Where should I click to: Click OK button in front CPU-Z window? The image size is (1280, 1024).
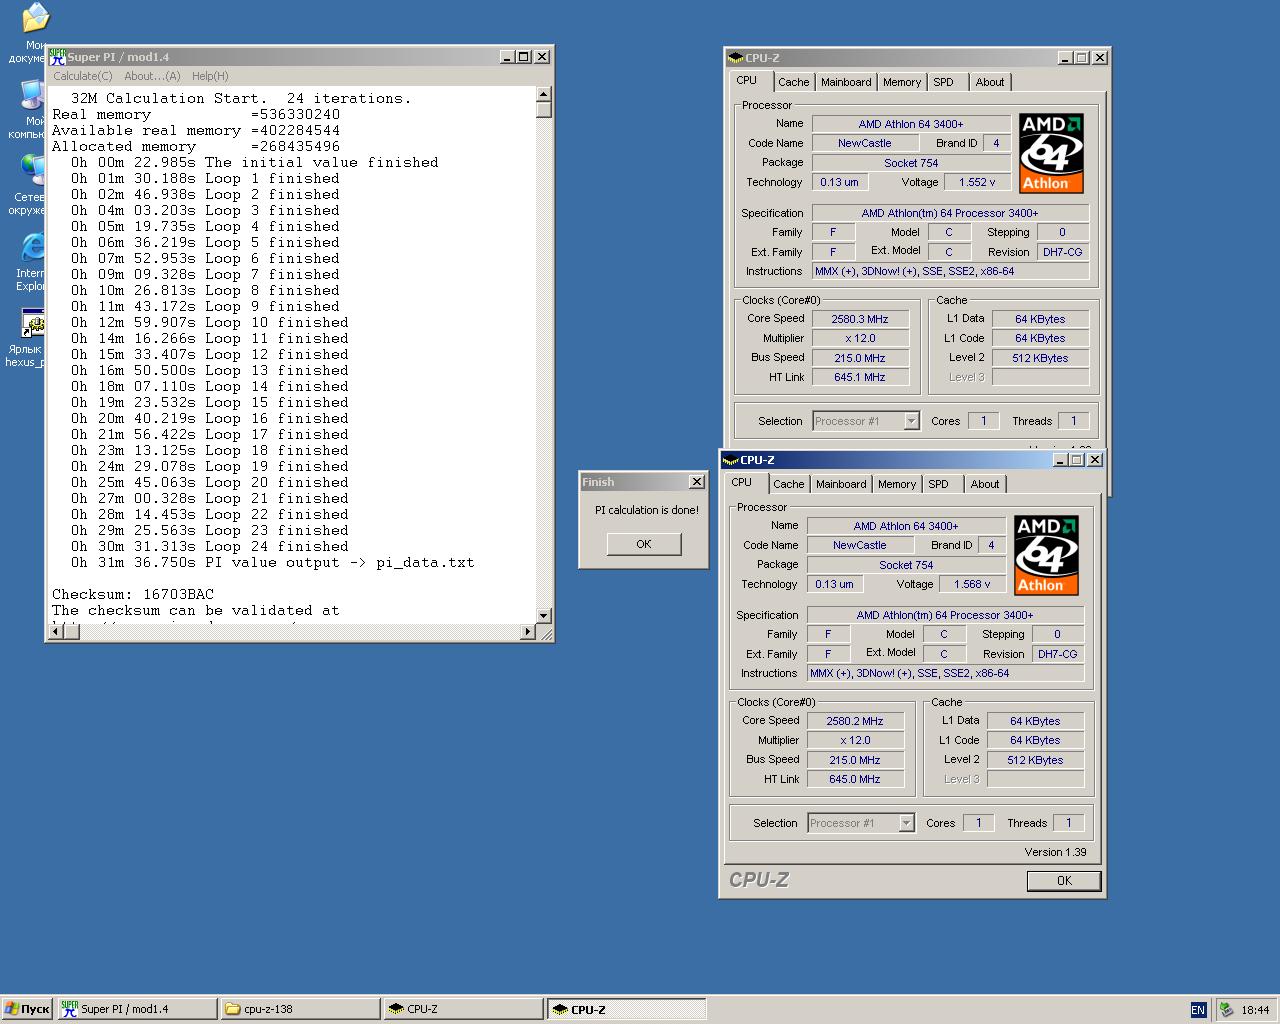[1064, 881]
